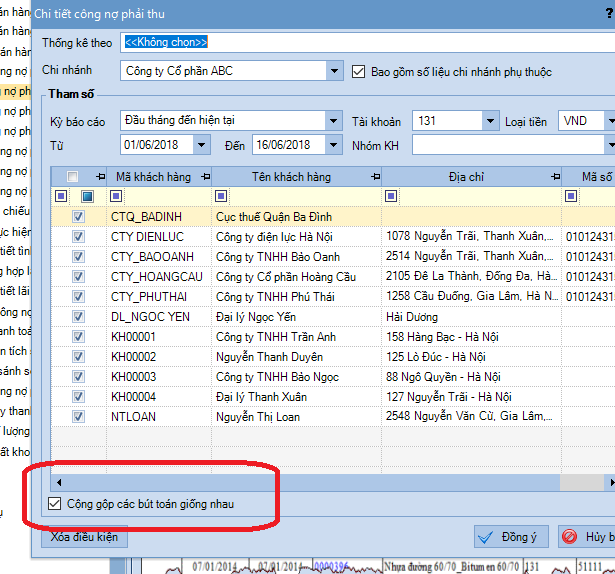
Task: Expand the Tài khoản 131 dropdown
Action: (489, 121)
